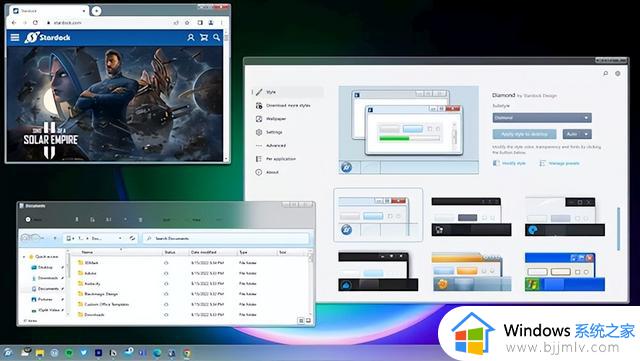The height and width of the screenshot is (361, 640).
Task: Click the gear icon in WindowBlinds header
Action: (x=618, y=74)
